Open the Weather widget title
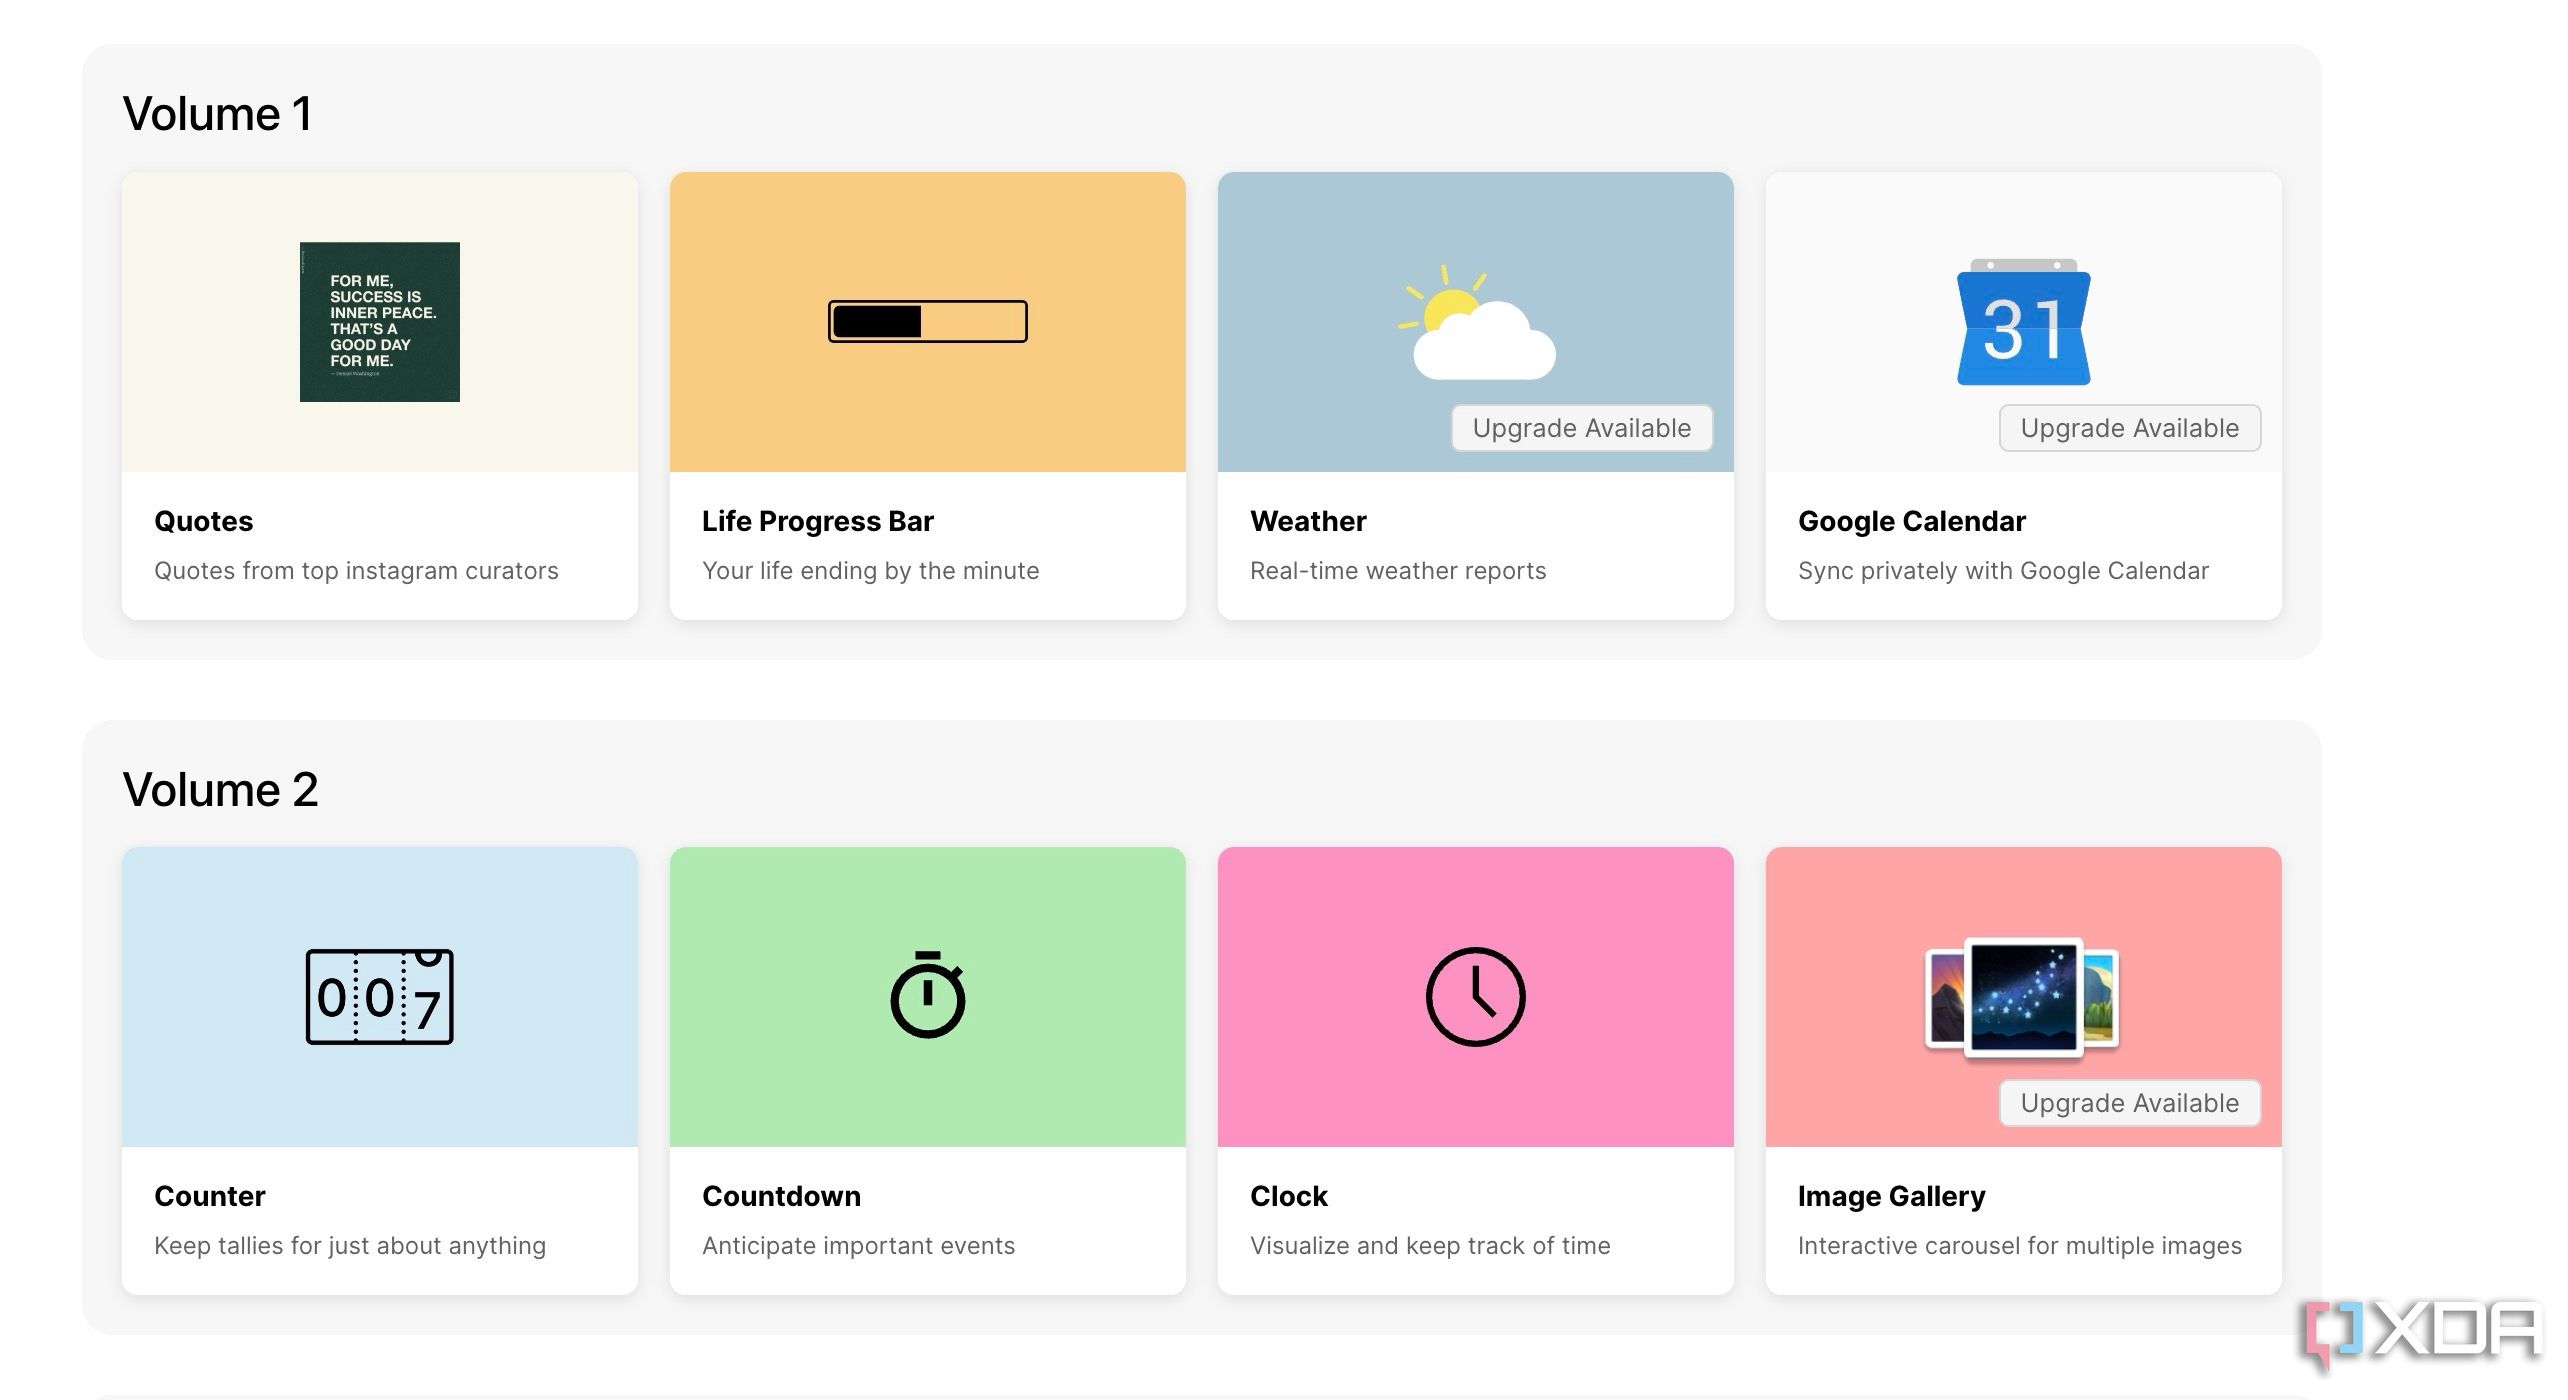Image resolution: width=2568 pixels, height=1400 pixels. [1308, 521]
